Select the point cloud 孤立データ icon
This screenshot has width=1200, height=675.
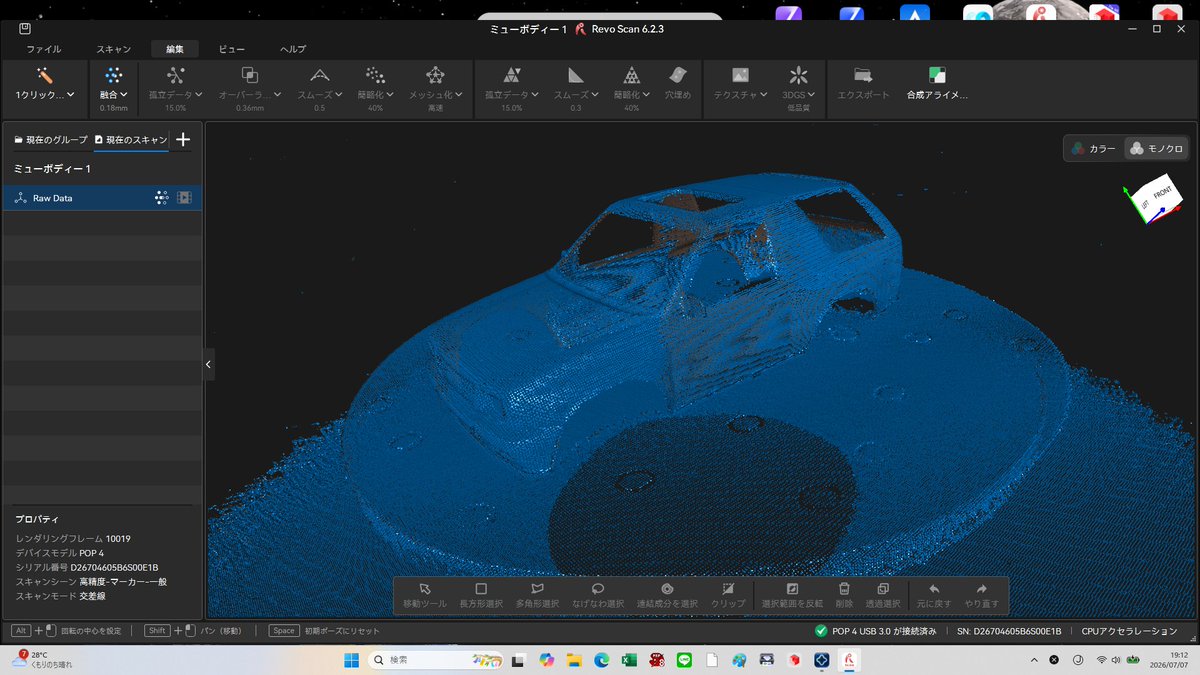[x=175, y=75]
